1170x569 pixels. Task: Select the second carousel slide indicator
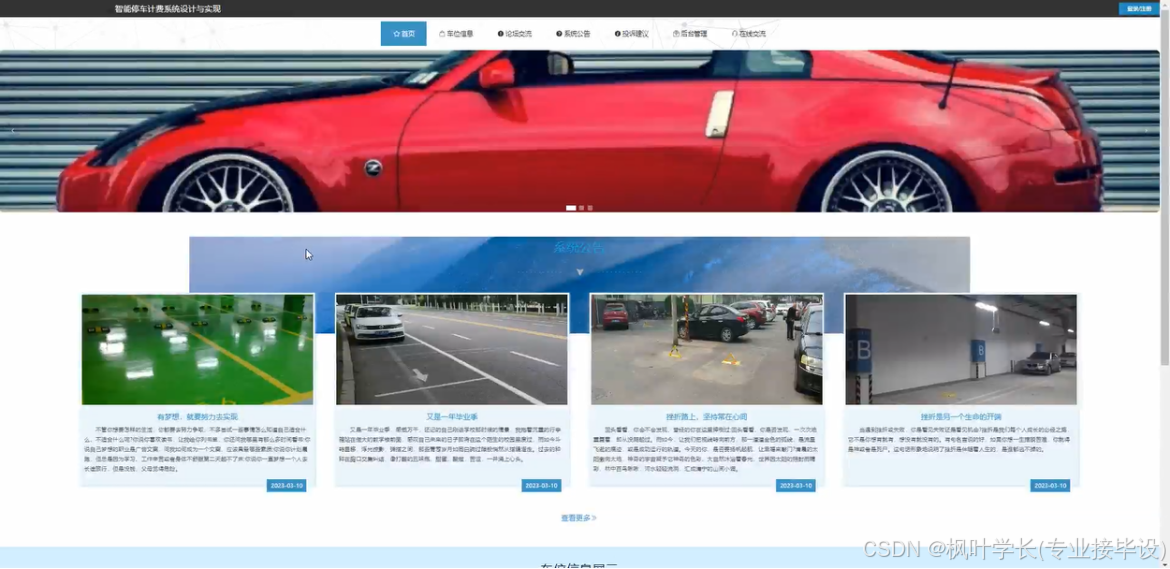click(x=582, y=208)
